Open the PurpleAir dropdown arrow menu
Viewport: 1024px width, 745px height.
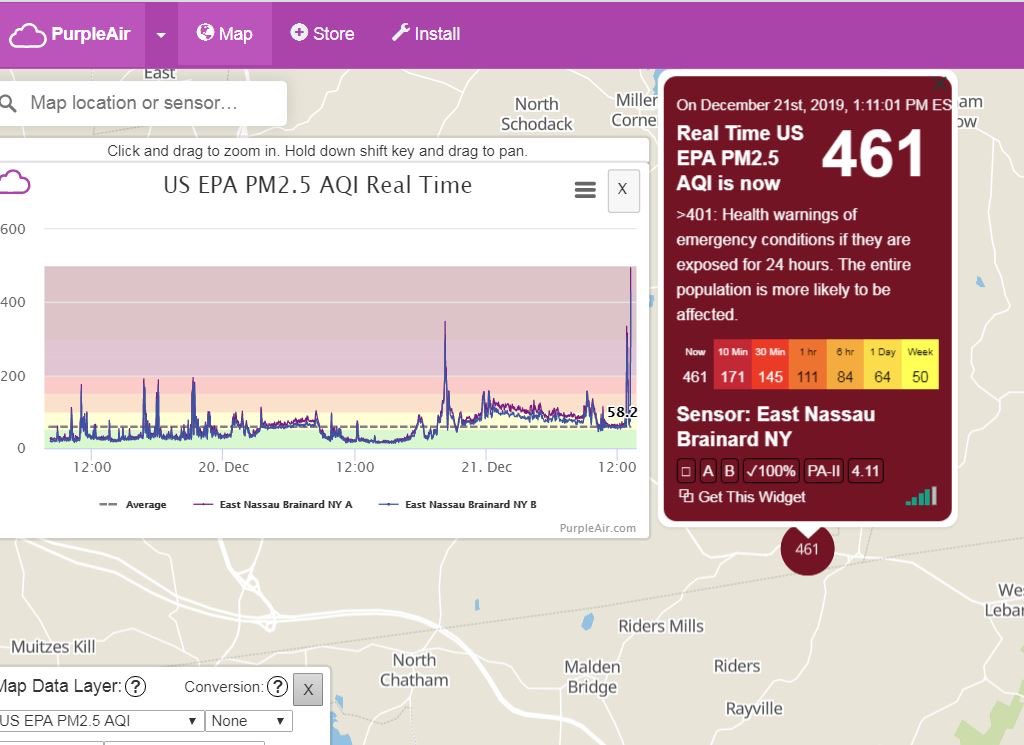(161, 35)
